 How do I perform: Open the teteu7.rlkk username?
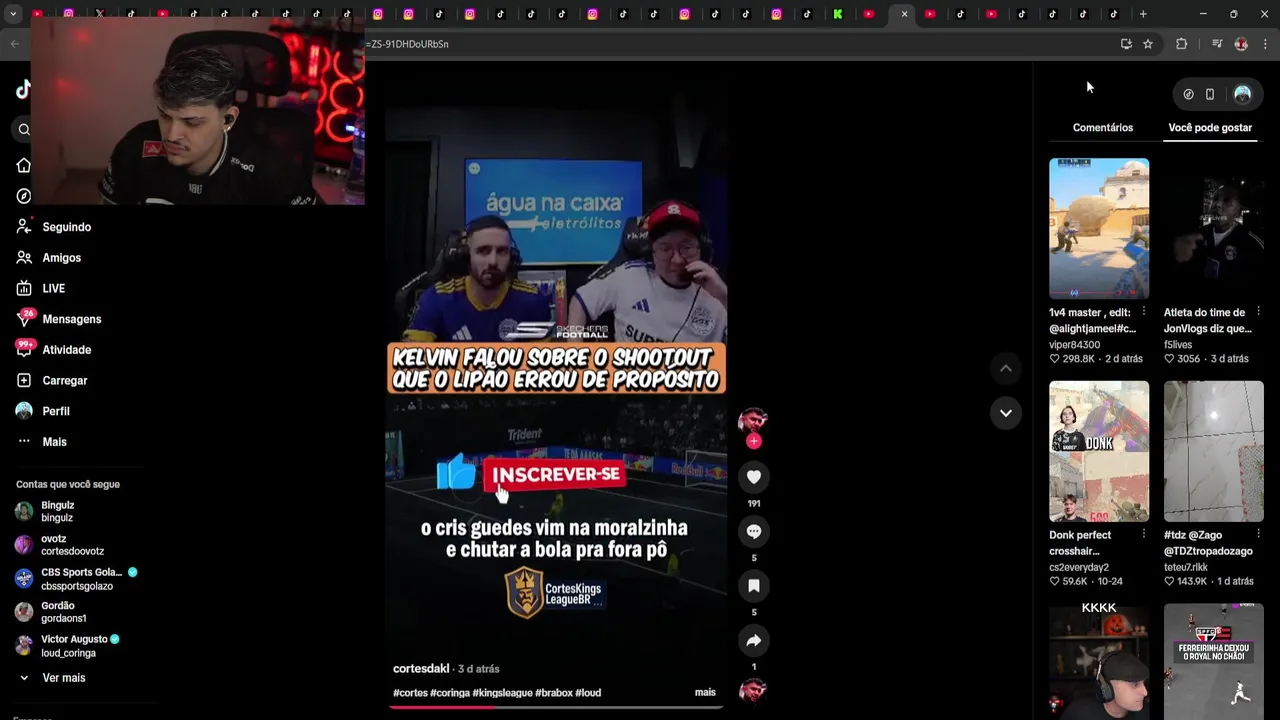click(x=1186, y=567)
